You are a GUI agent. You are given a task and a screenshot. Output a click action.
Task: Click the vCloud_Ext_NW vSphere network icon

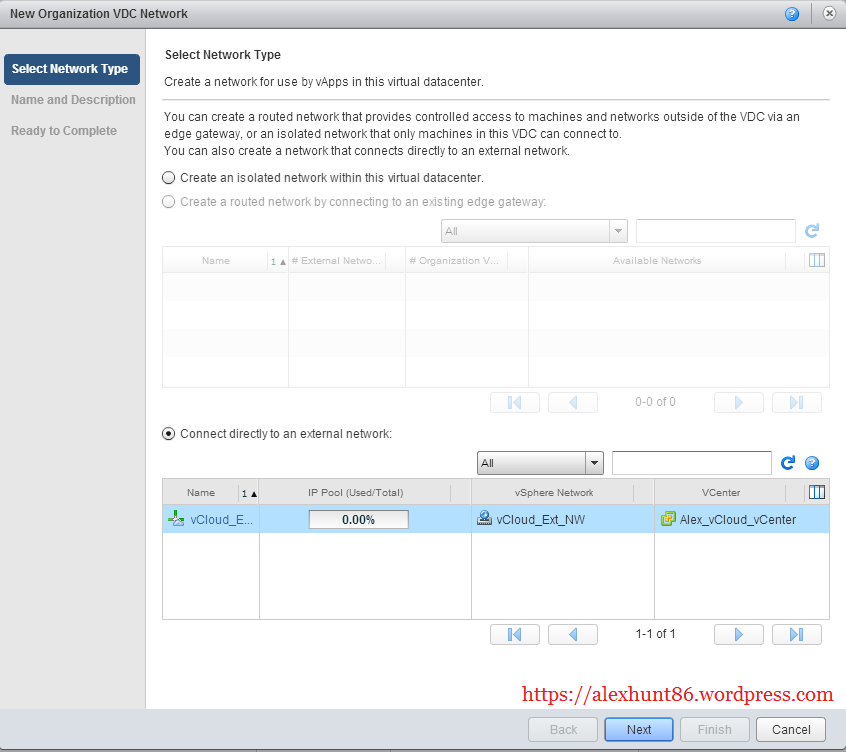pyautogui.click(x=484, y=519)
